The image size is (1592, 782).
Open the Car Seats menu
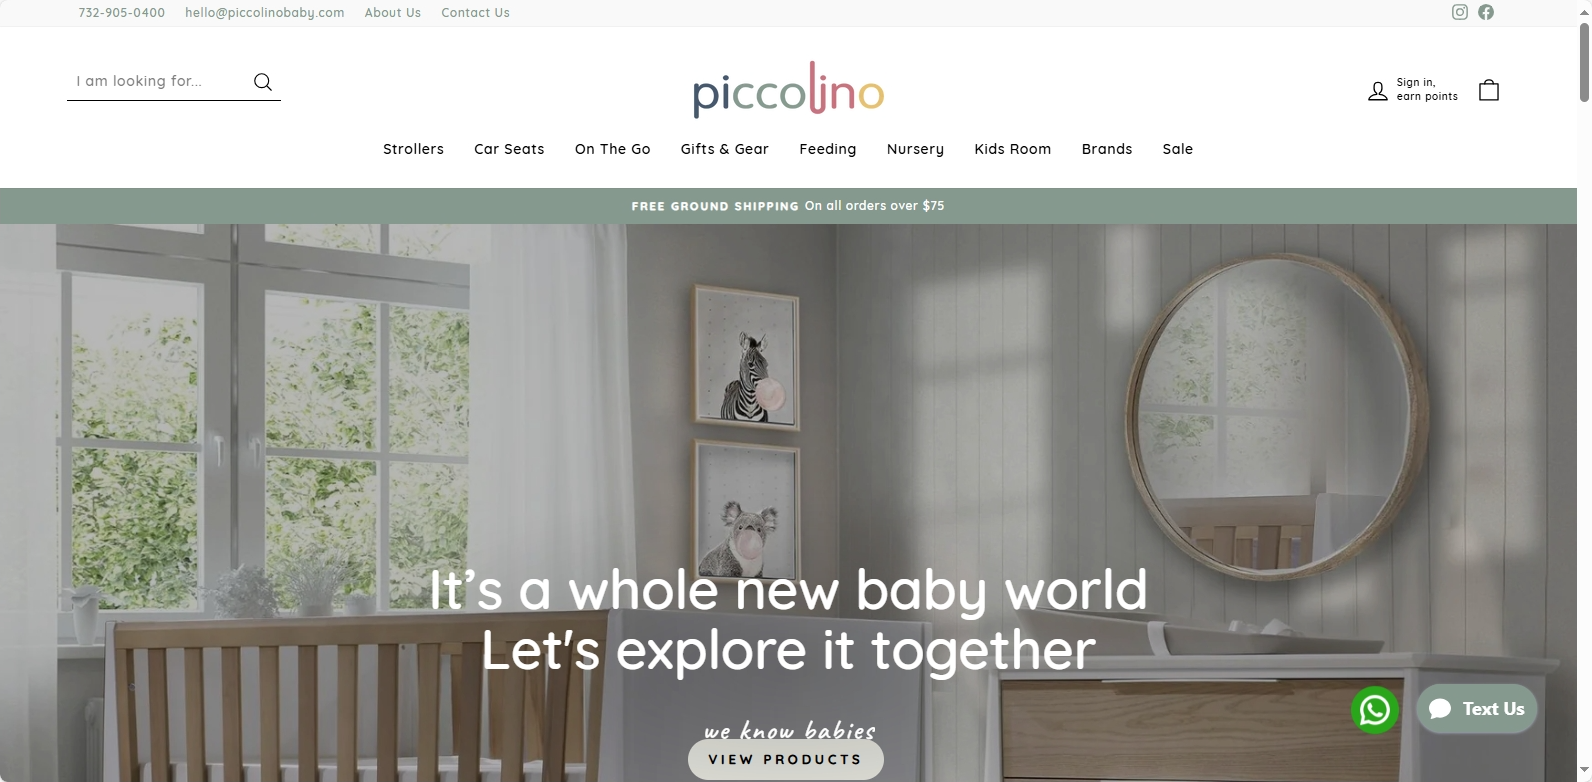tap(509, 149)
